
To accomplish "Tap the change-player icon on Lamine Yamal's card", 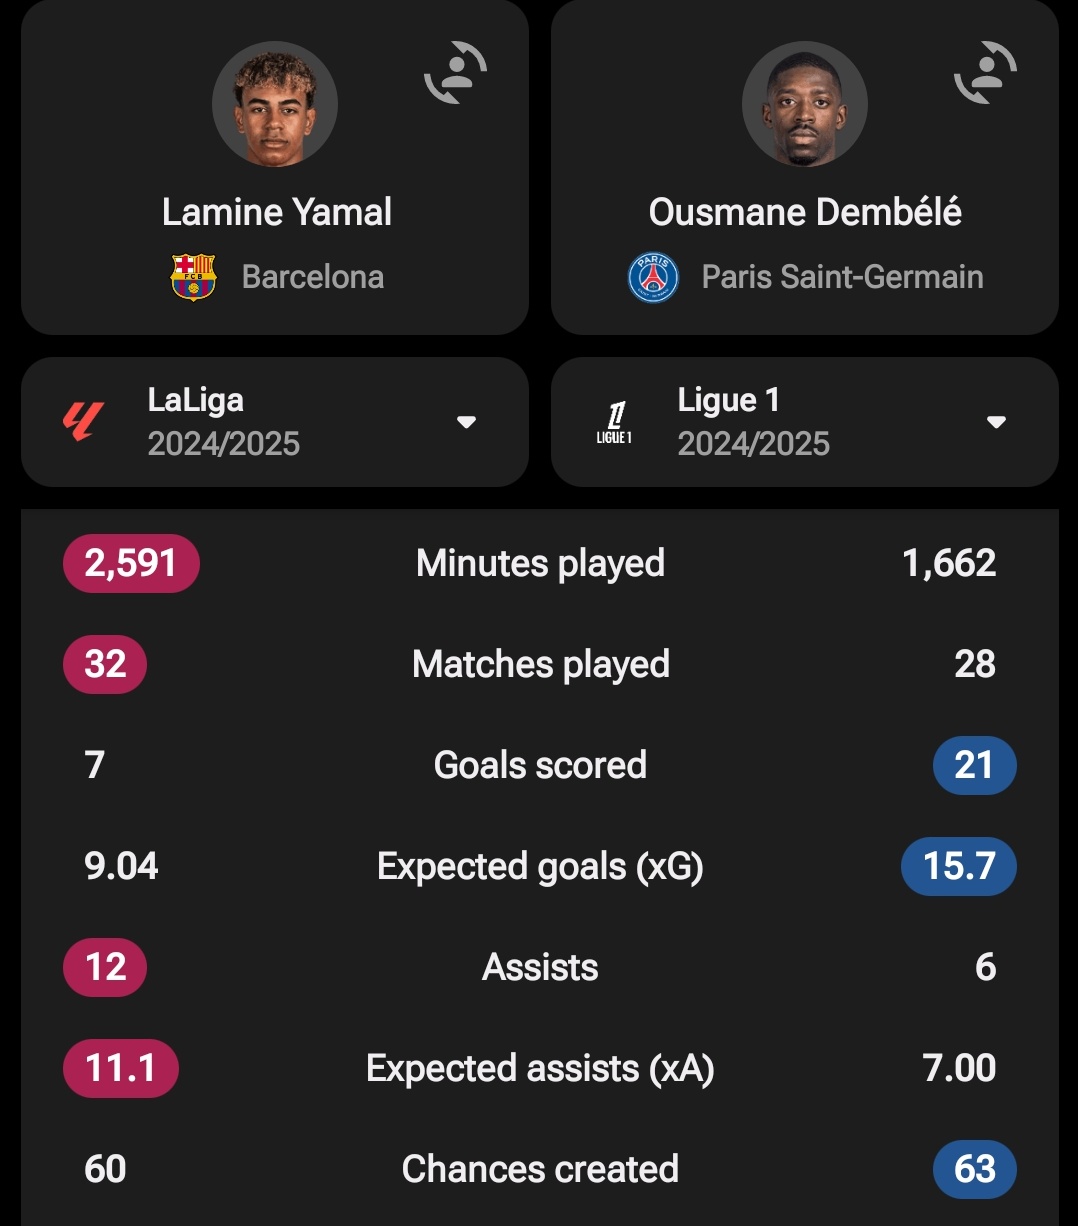I will point(455,73).
